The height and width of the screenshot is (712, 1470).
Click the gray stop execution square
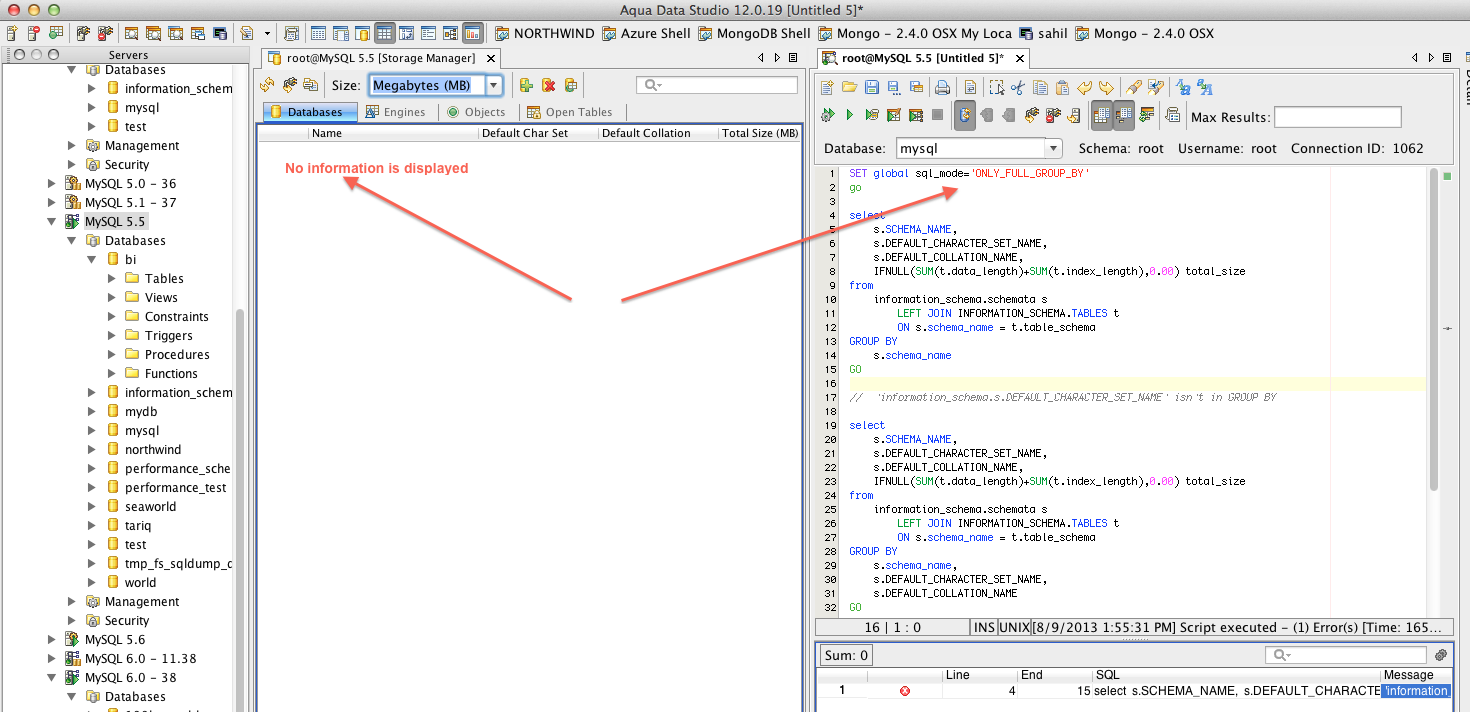pos(937,116)
